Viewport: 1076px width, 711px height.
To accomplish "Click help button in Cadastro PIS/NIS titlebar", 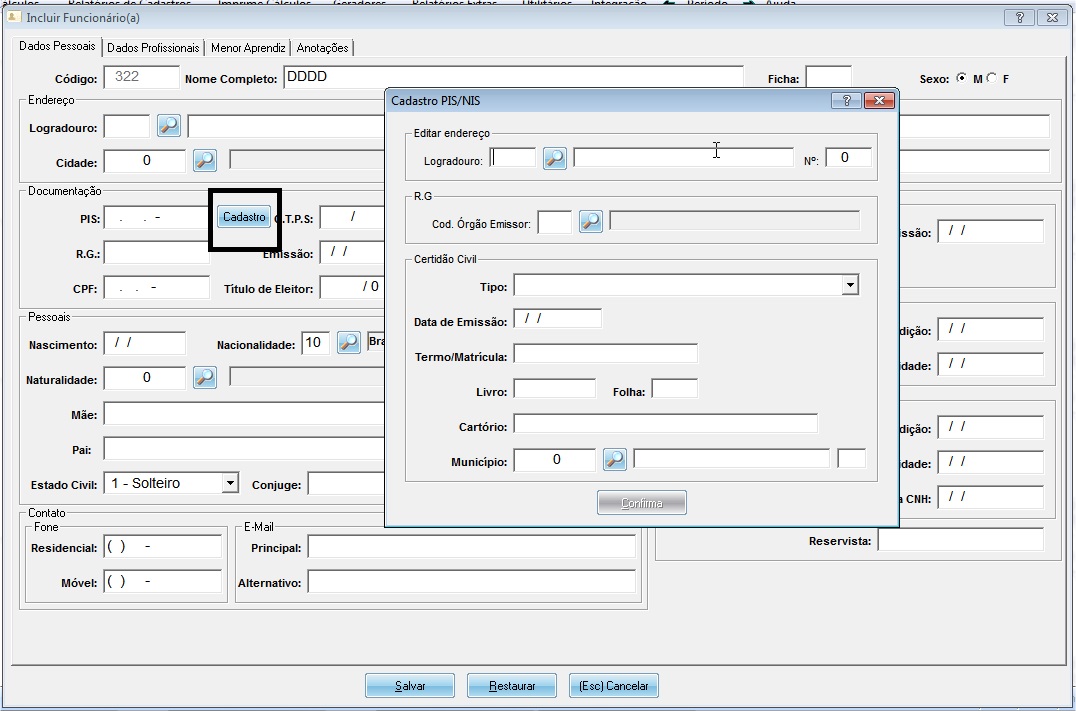I will (x=845, y=100).
